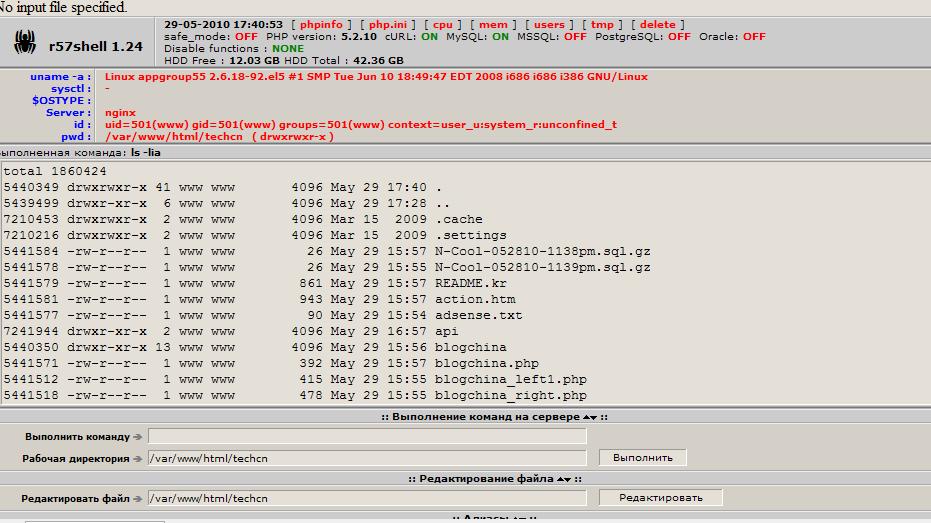
Task: Click the 'Редактировать файл' path field
Action: tap(367, 497)
